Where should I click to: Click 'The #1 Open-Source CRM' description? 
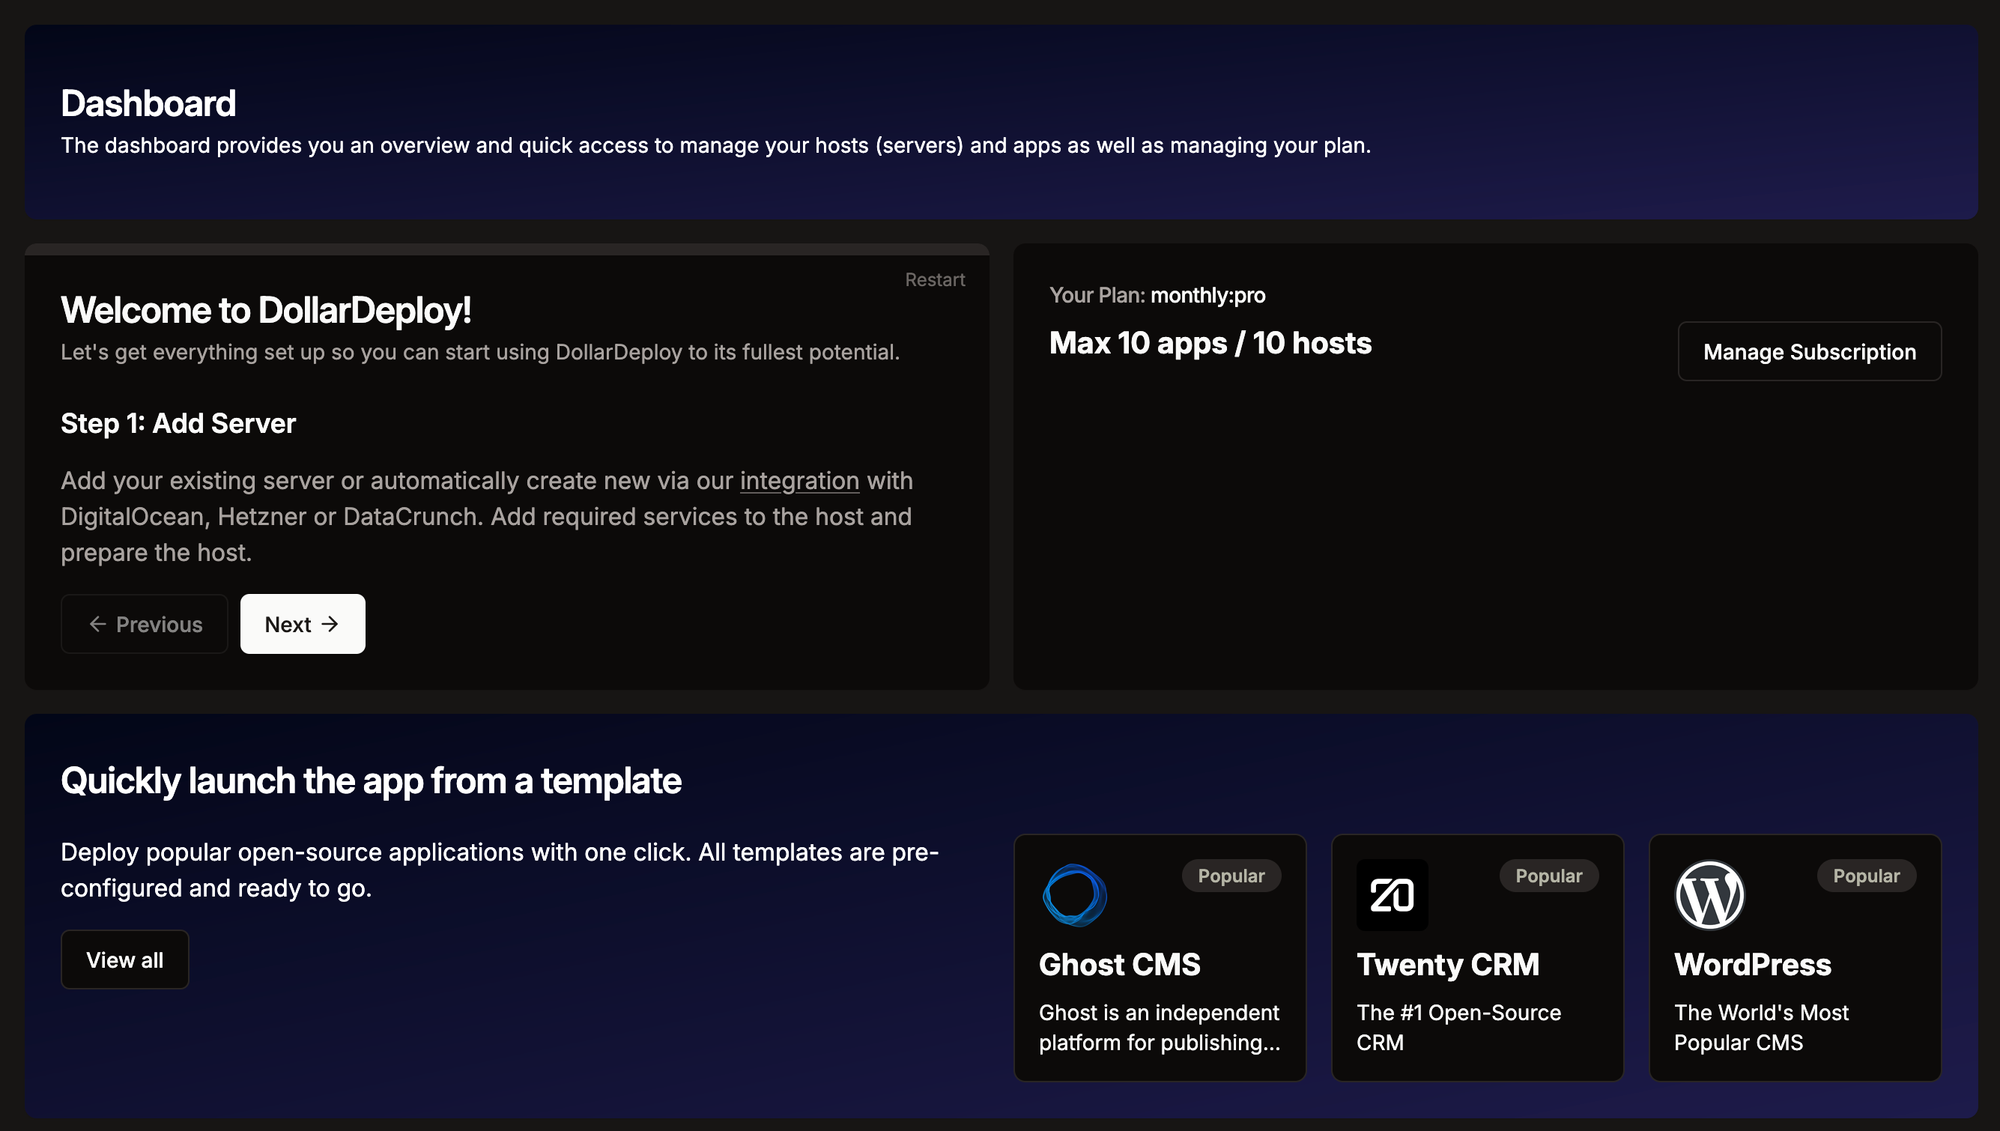click(1458, 1027)
